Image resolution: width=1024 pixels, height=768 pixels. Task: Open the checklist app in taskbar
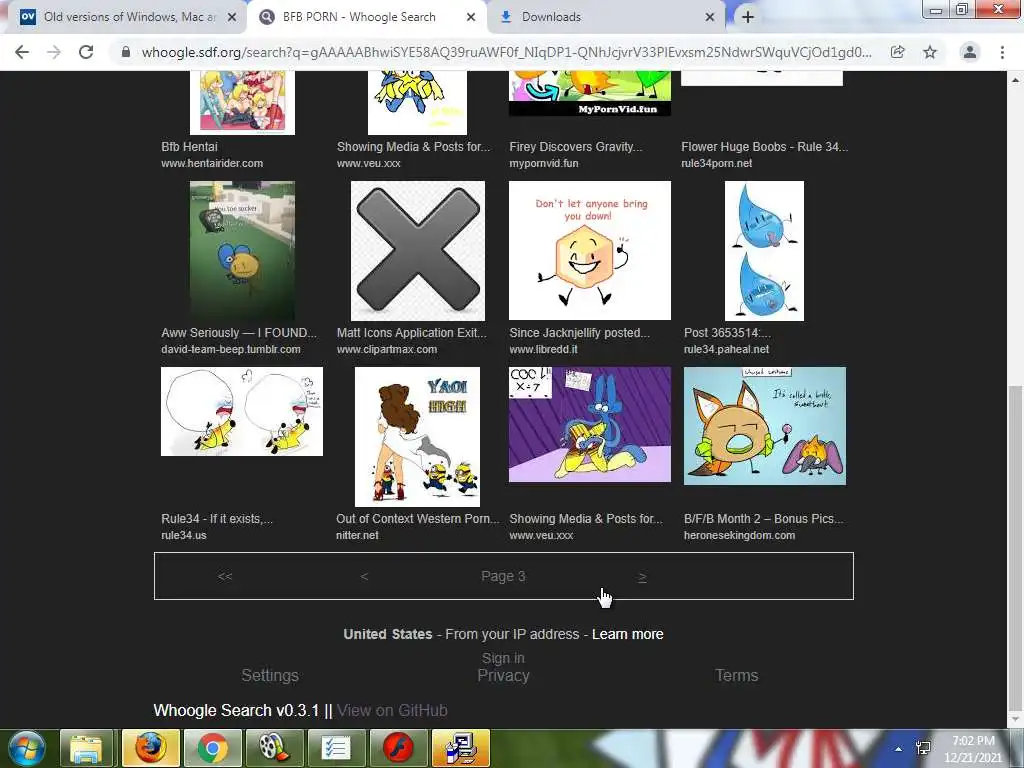tap(335, 748)
